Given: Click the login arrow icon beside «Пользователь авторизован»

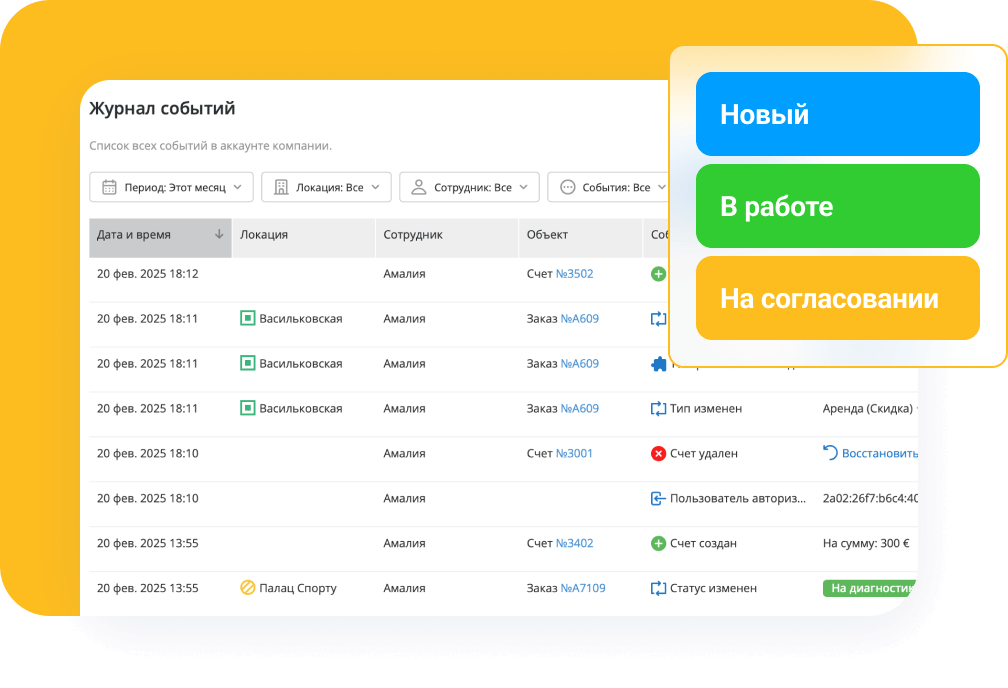Looking at the screenshot, I should [x=659, y=498].
